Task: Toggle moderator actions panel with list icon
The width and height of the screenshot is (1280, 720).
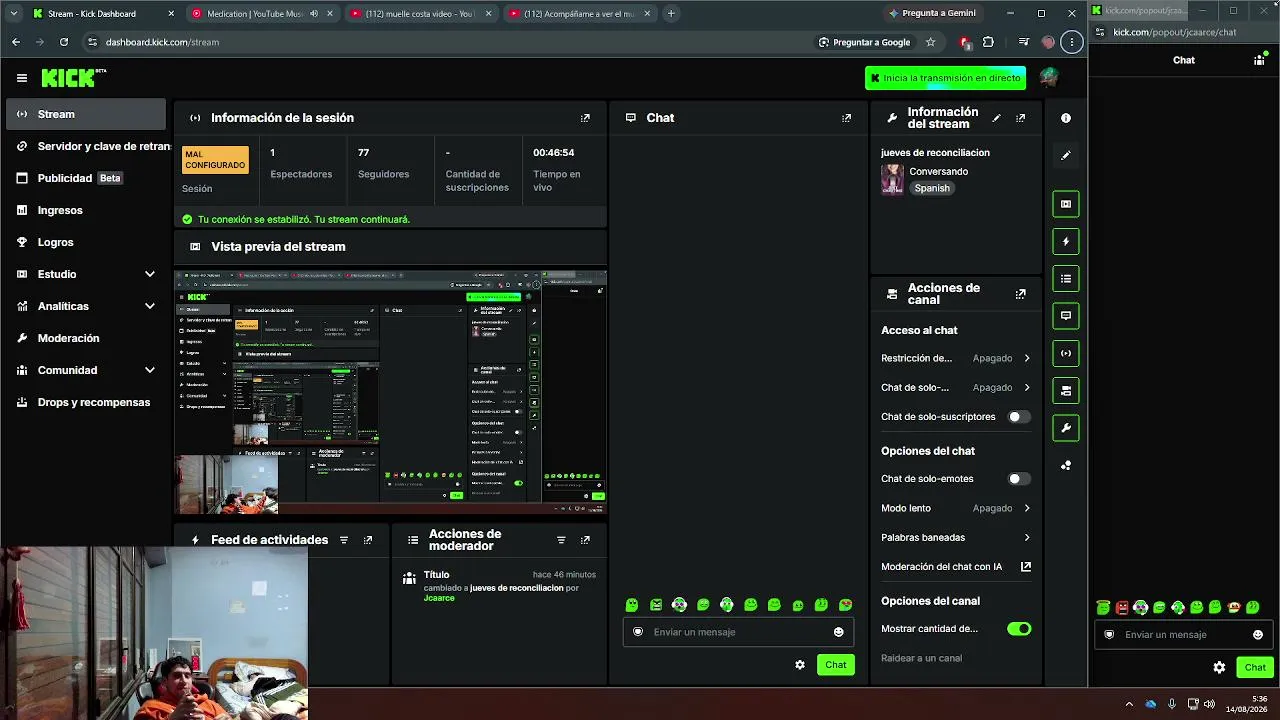Action: coord(1066,279)
